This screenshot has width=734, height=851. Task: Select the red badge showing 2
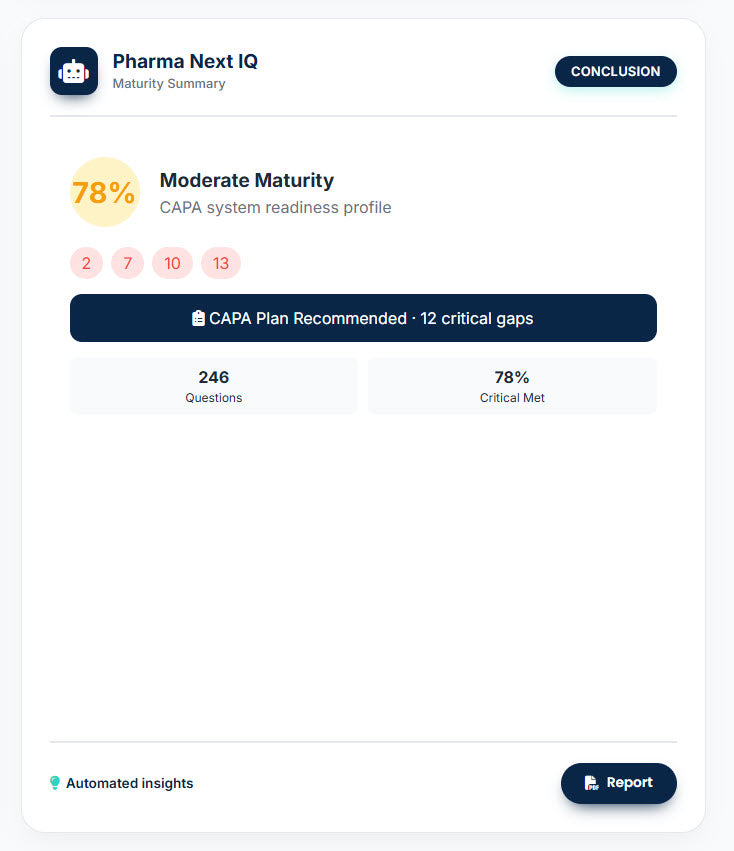click(86, 263)
